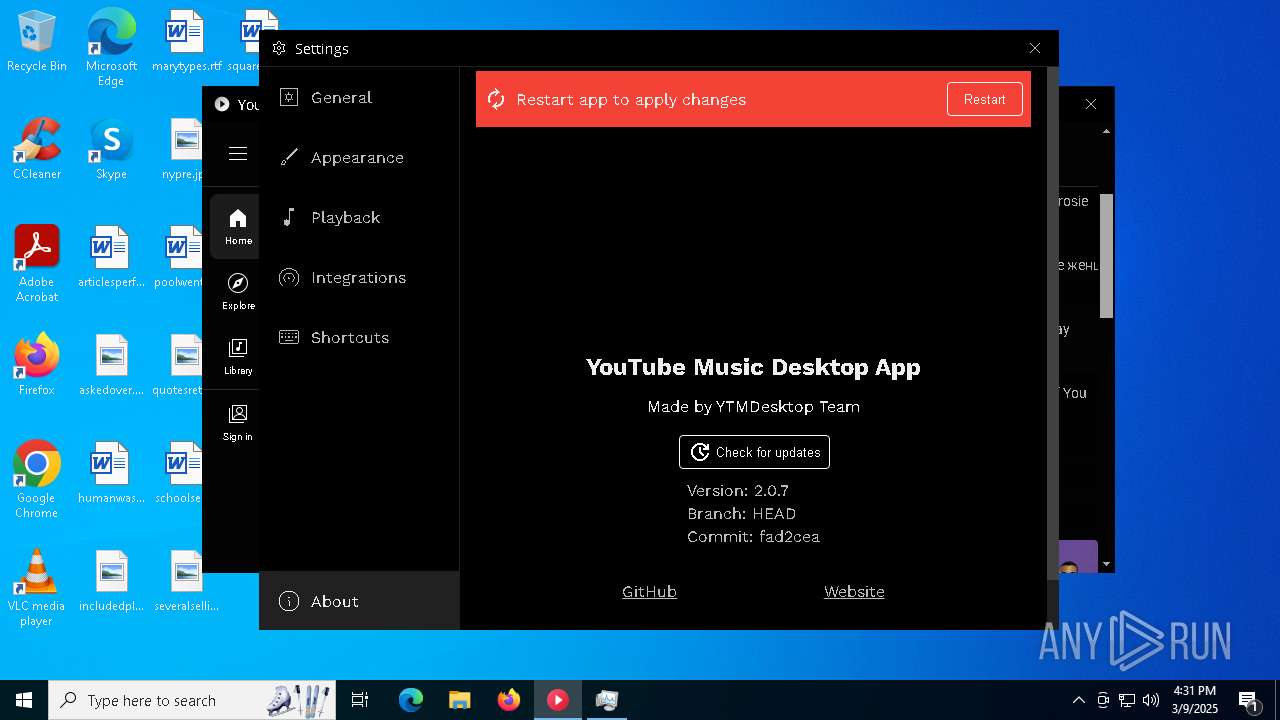This screenshot has height=720, width=1280.
Task: Click the YouTube Music taskbar icon
Action: [x=557, y=700]
